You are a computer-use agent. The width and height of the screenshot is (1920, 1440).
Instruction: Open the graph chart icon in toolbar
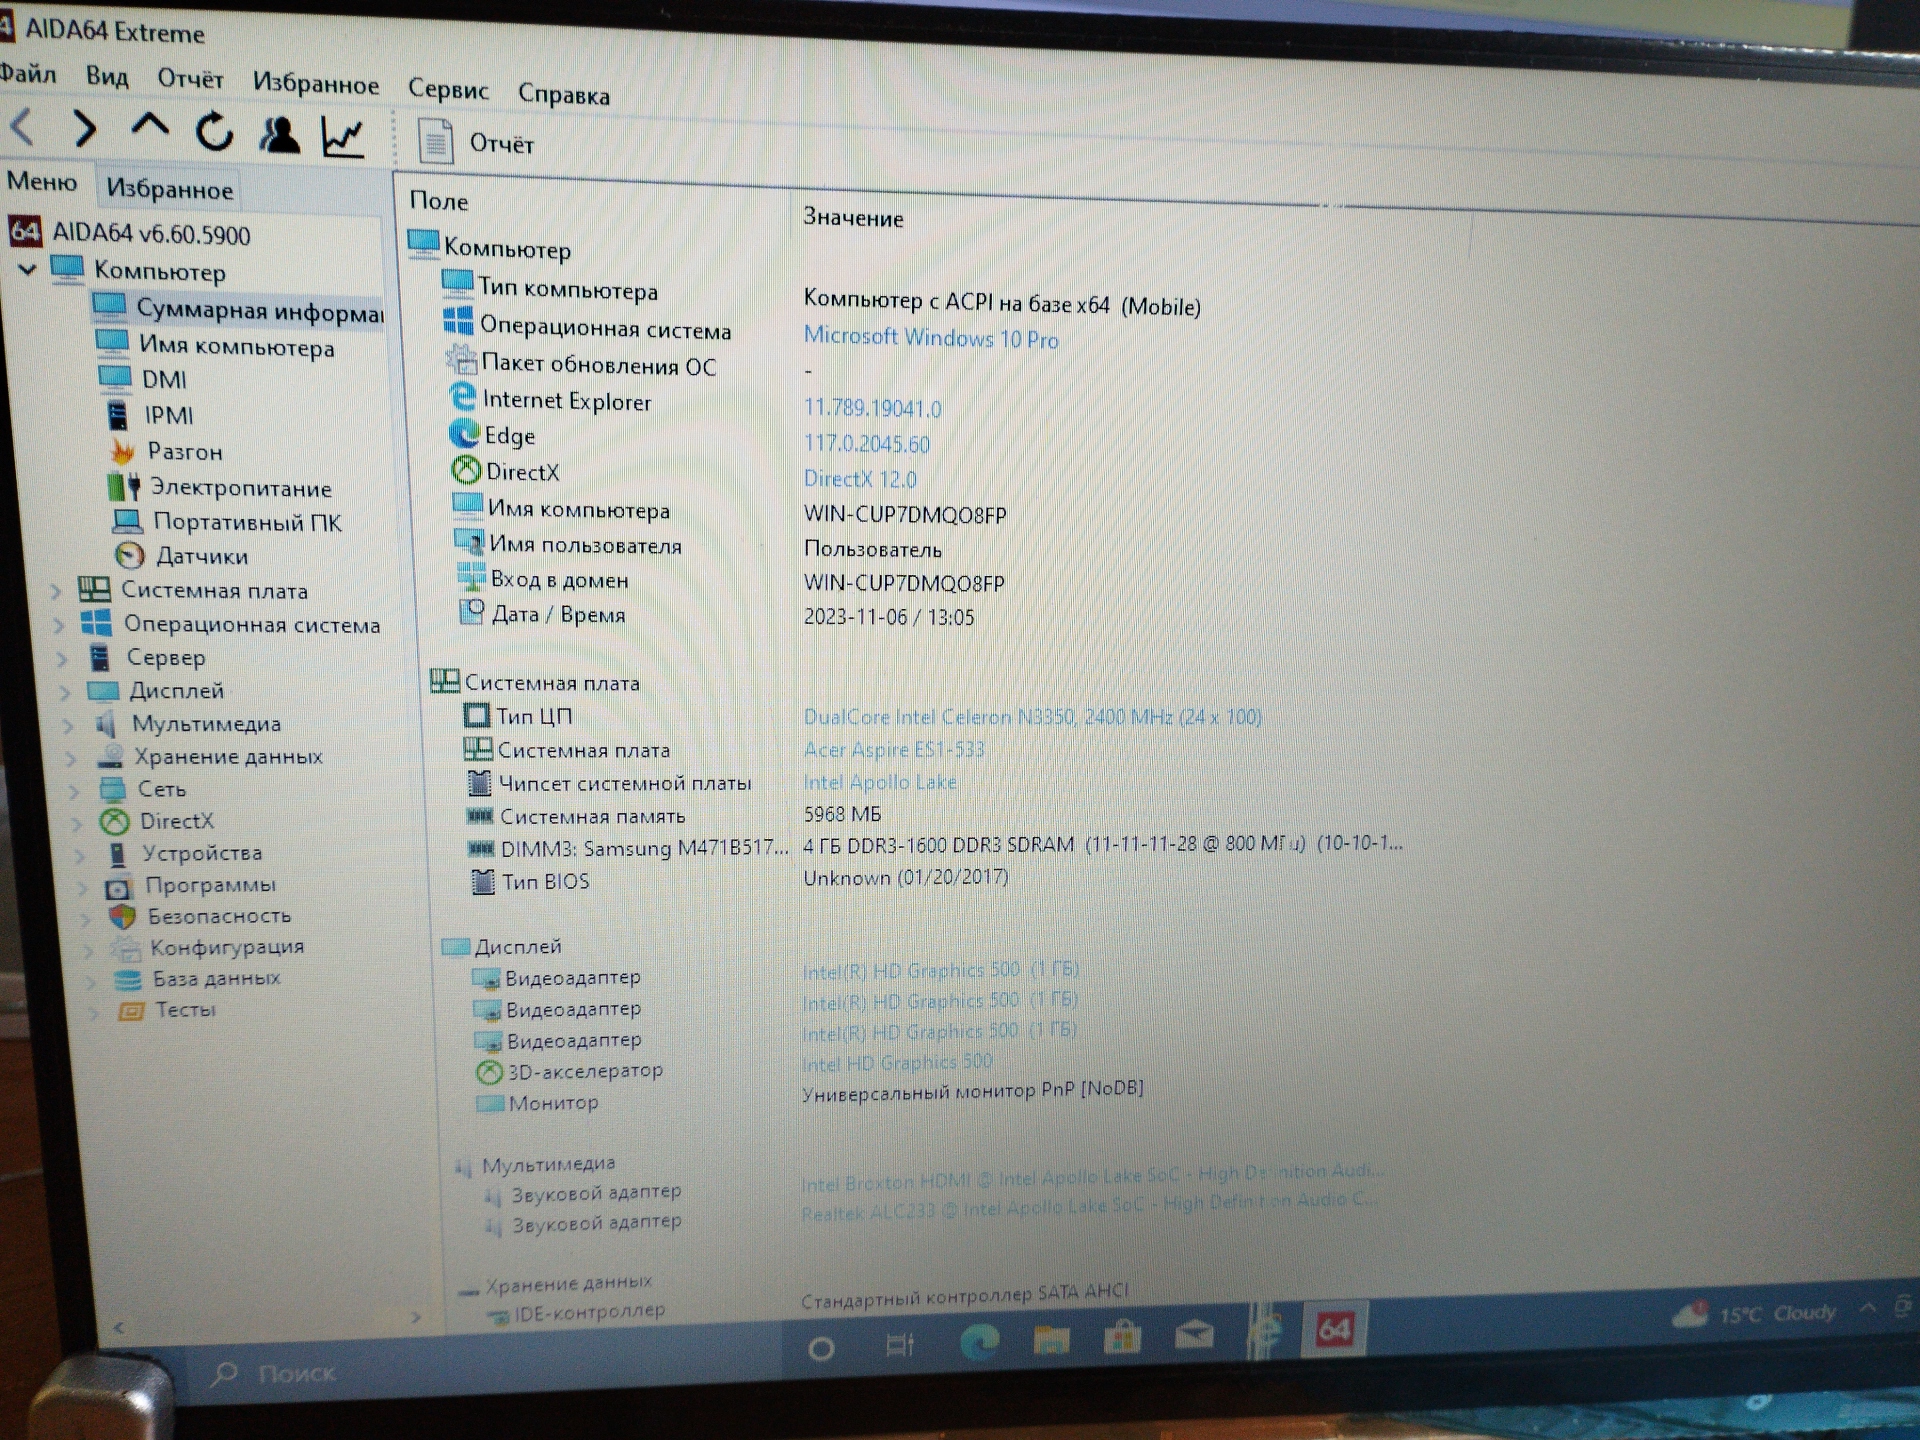coord(343,137)
